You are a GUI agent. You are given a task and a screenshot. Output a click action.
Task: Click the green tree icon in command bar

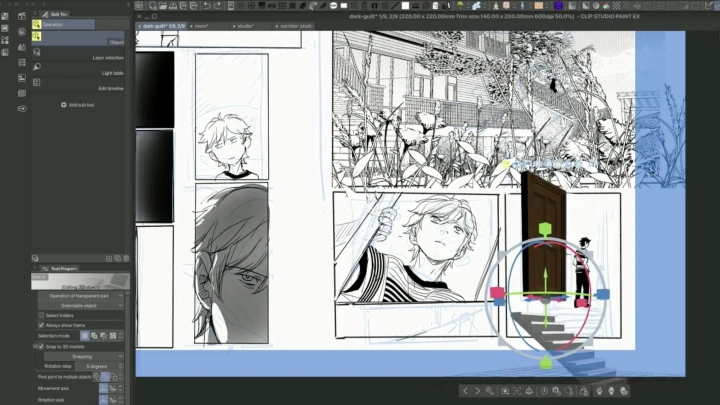[x=460, y=6]
